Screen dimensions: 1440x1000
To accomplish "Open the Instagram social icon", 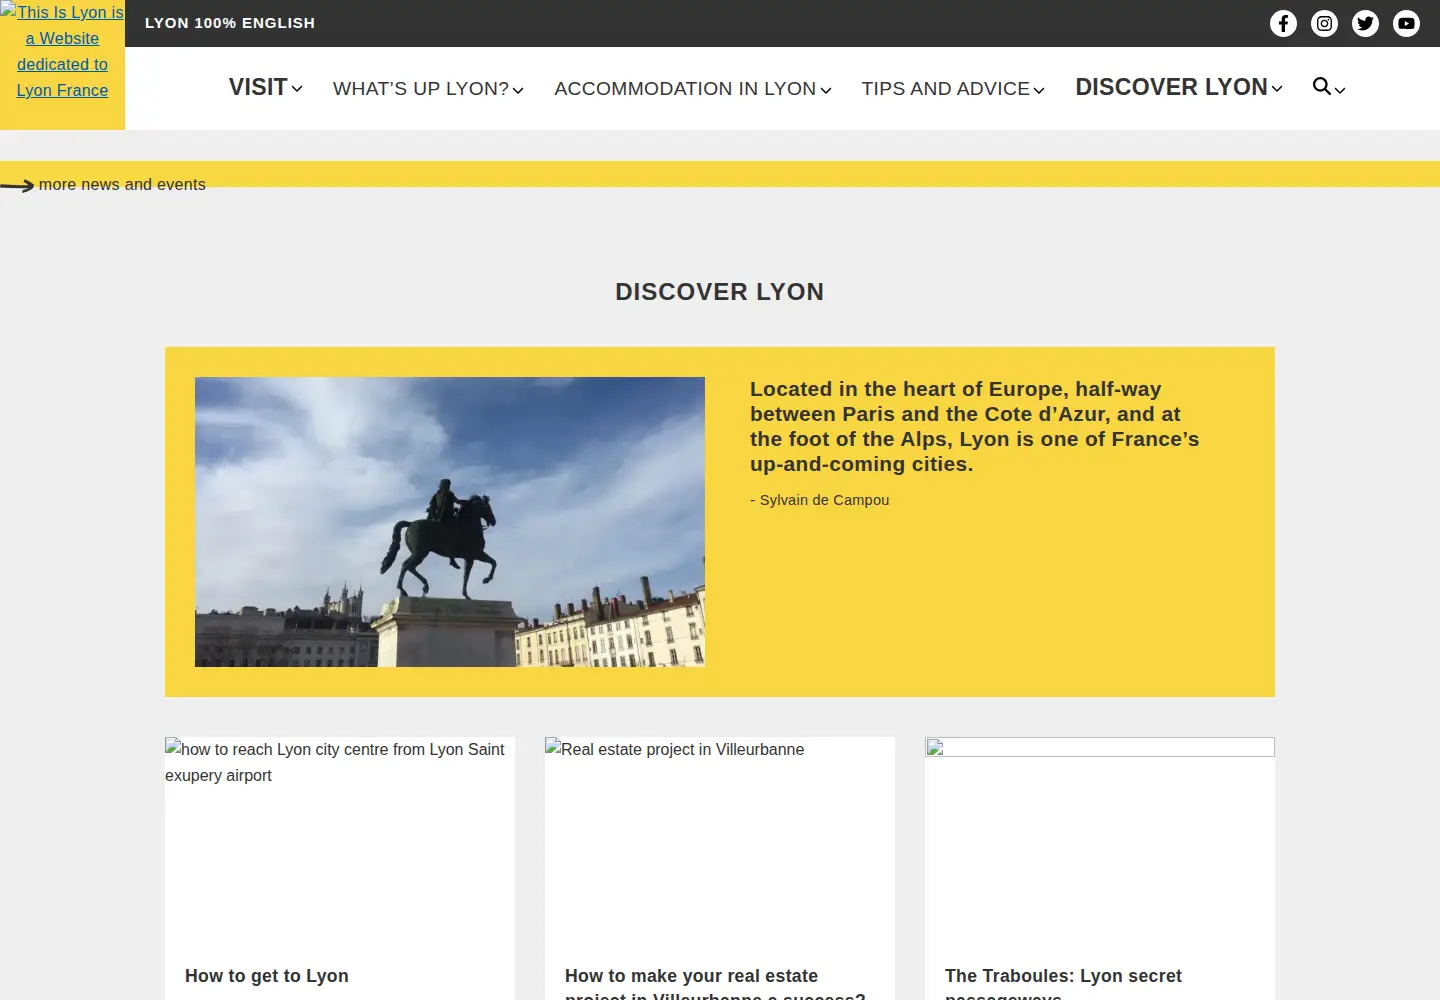I will [x=1324, y=23].
